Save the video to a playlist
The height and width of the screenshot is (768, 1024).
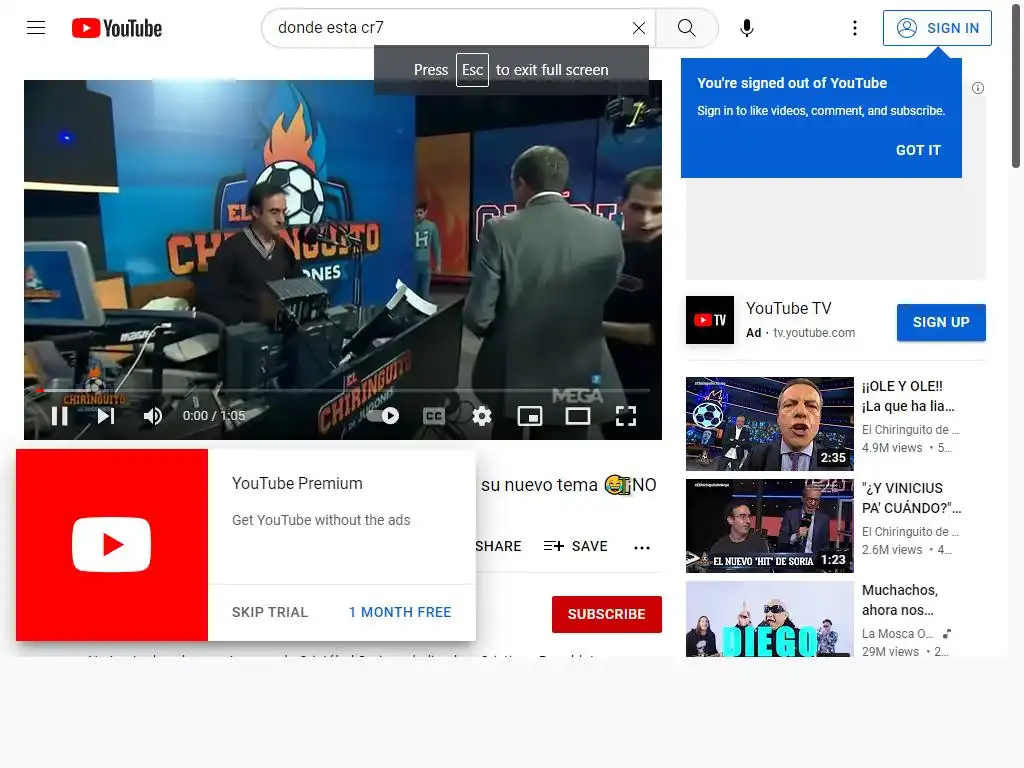(x=575, y=546)
